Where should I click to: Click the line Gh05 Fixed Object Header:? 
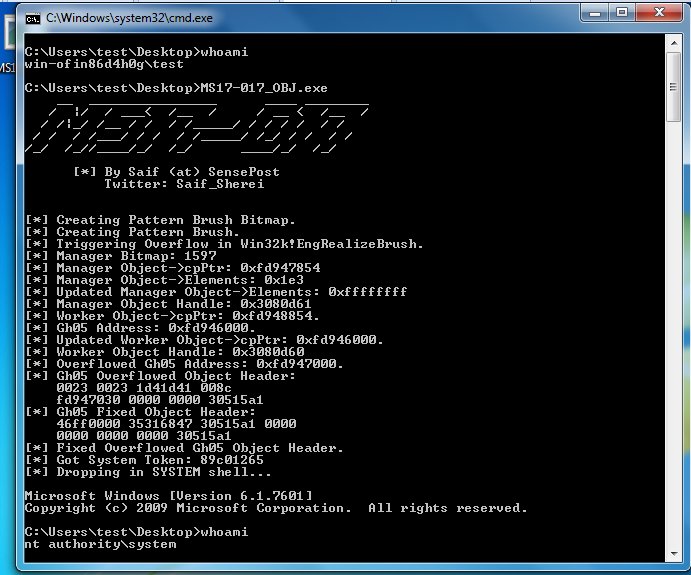click(x=140, y=412)
